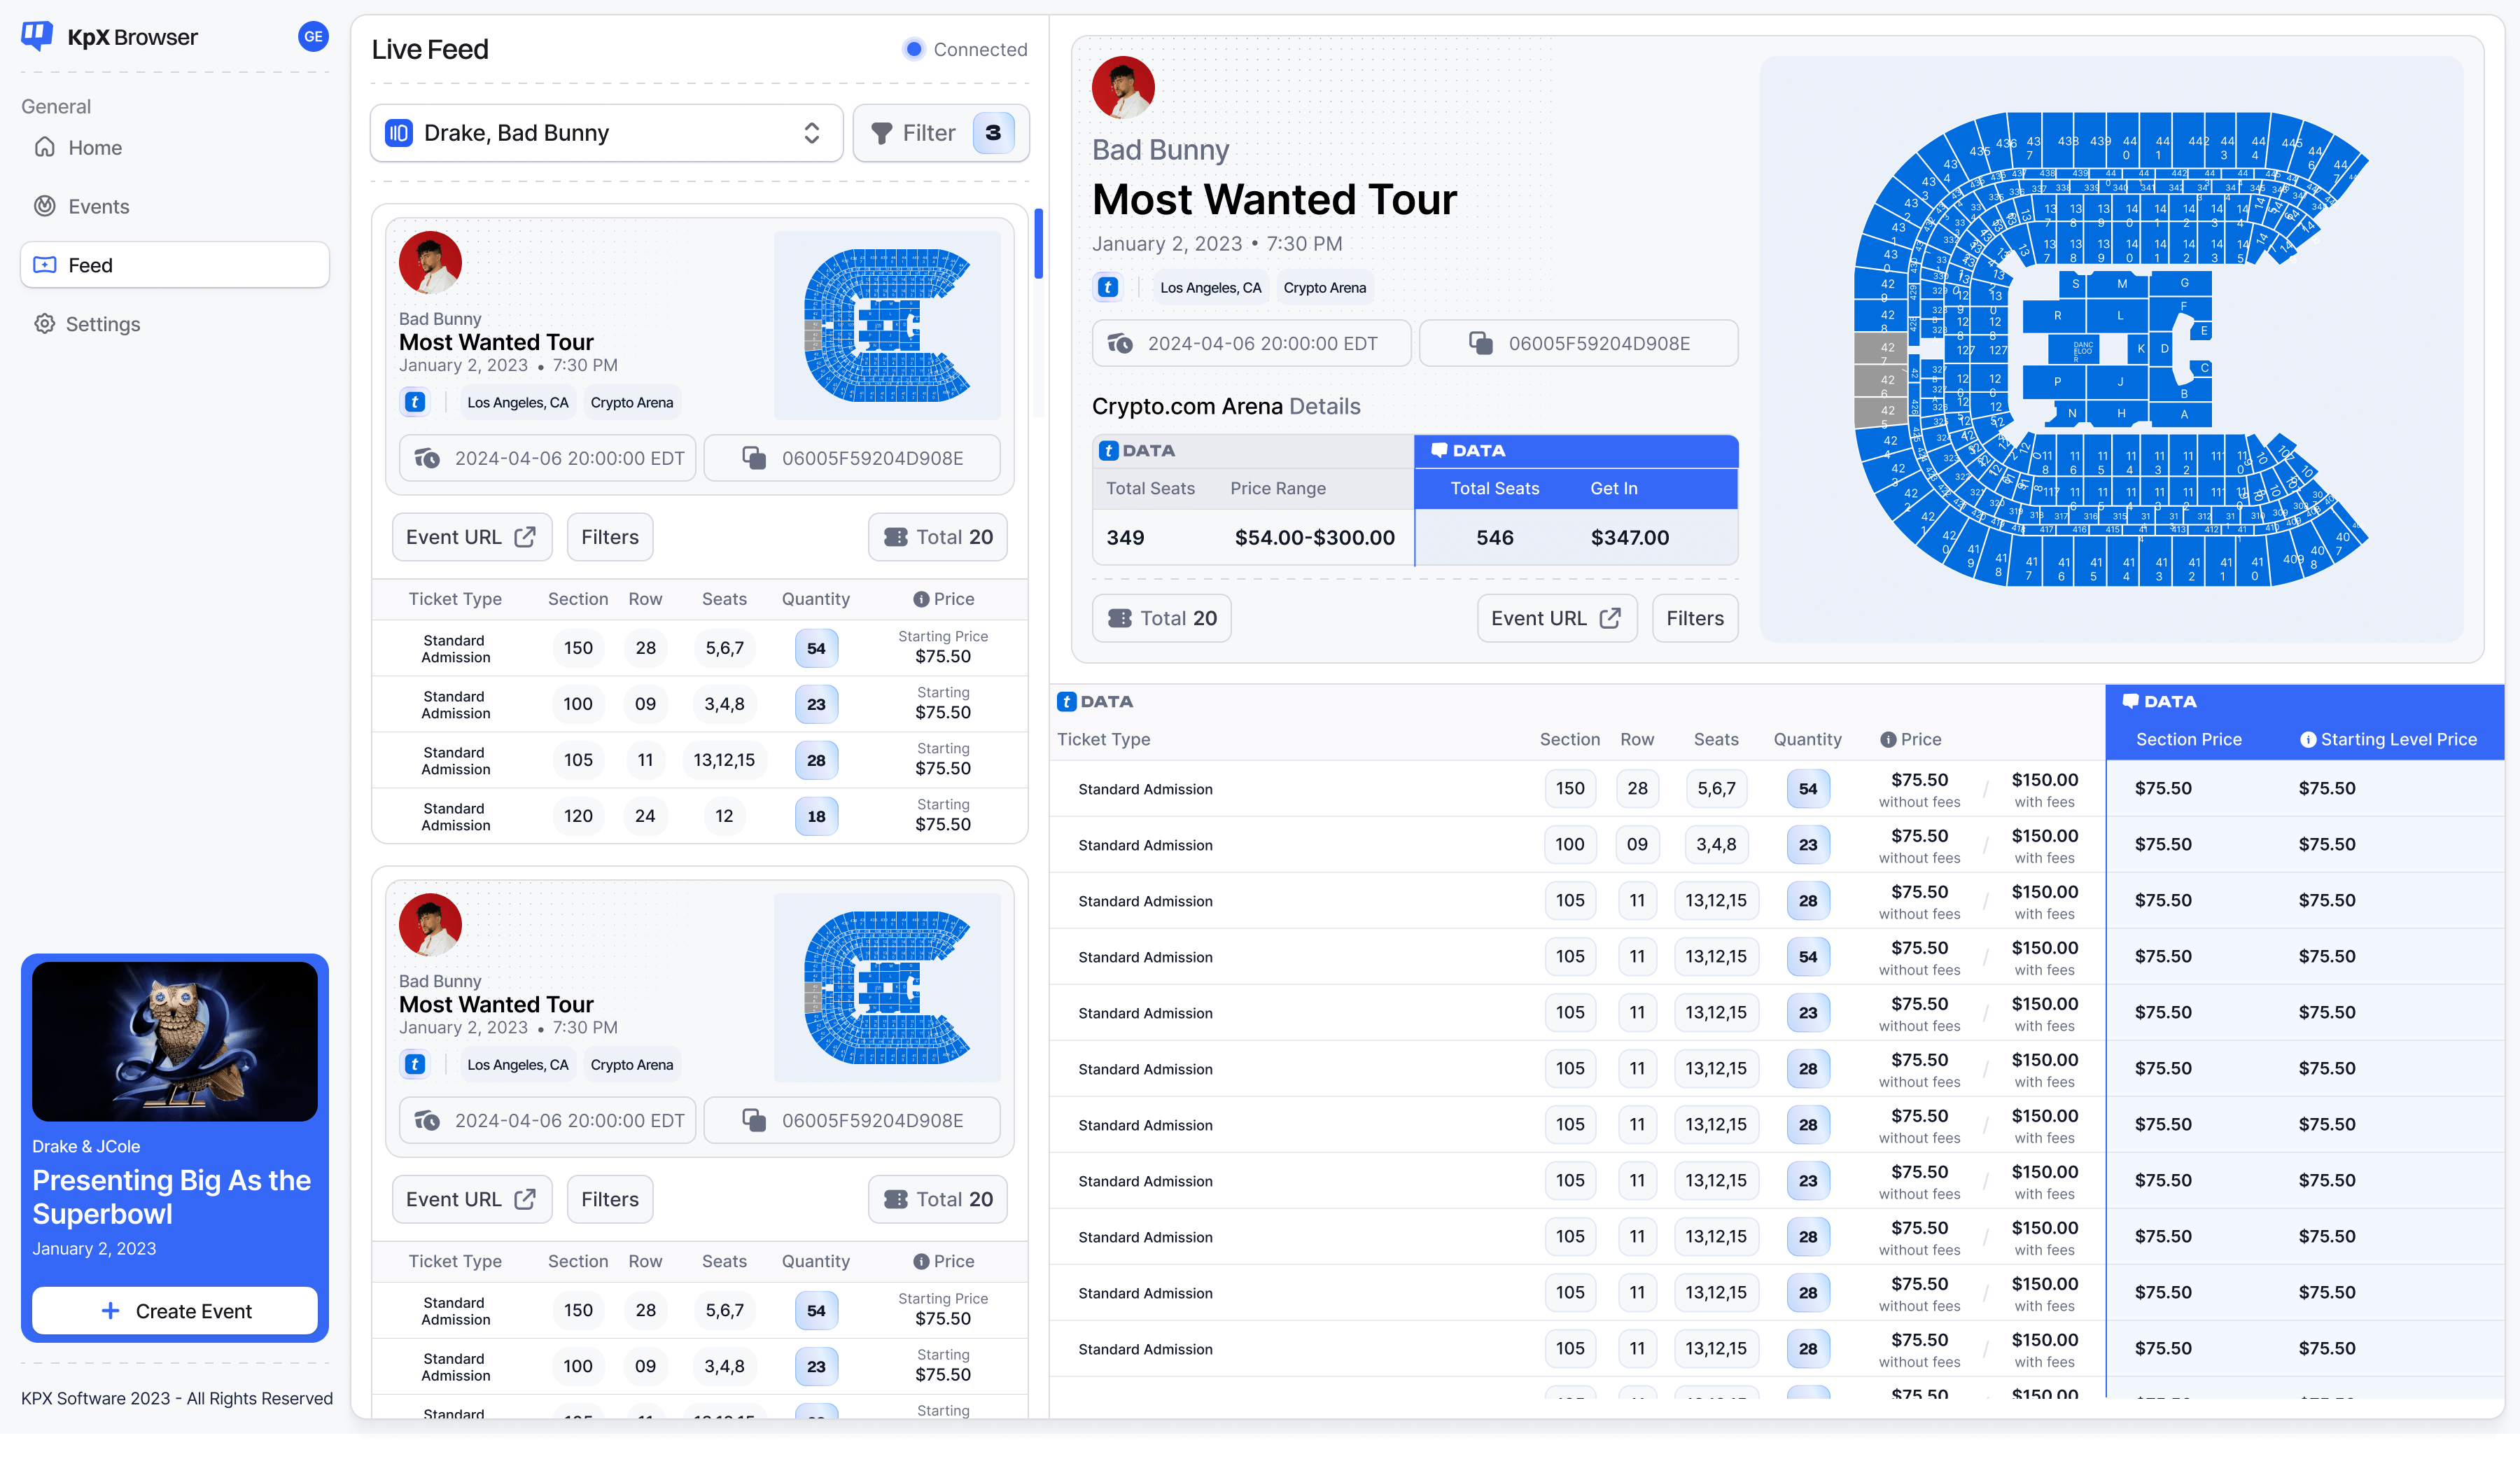This screenshot has width=2520, height=1459.
Task: Click the Drake & JCole promo image
Action: [175, 1041]
